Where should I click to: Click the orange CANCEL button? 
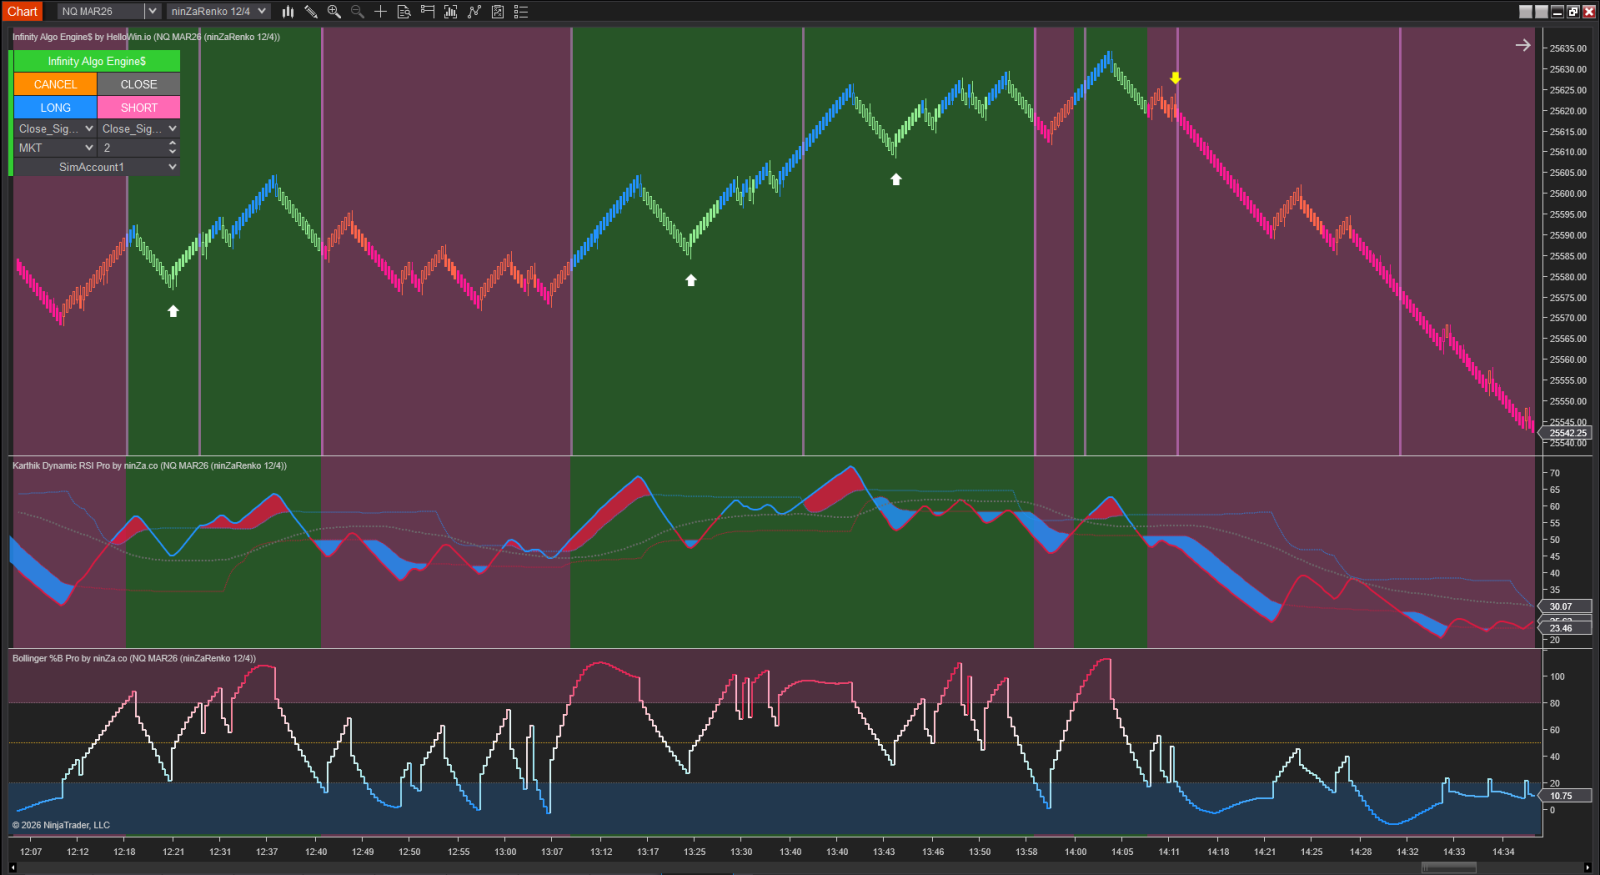point(55,84)
